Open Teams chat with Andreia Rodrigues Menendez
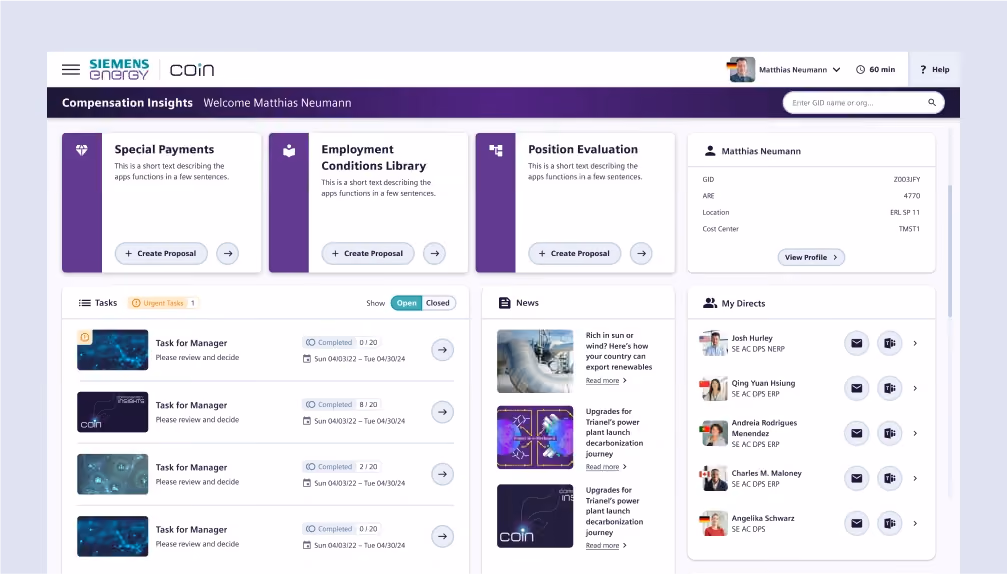Image resolution: width=1007 pixels, height=574 pixels. 889,433
